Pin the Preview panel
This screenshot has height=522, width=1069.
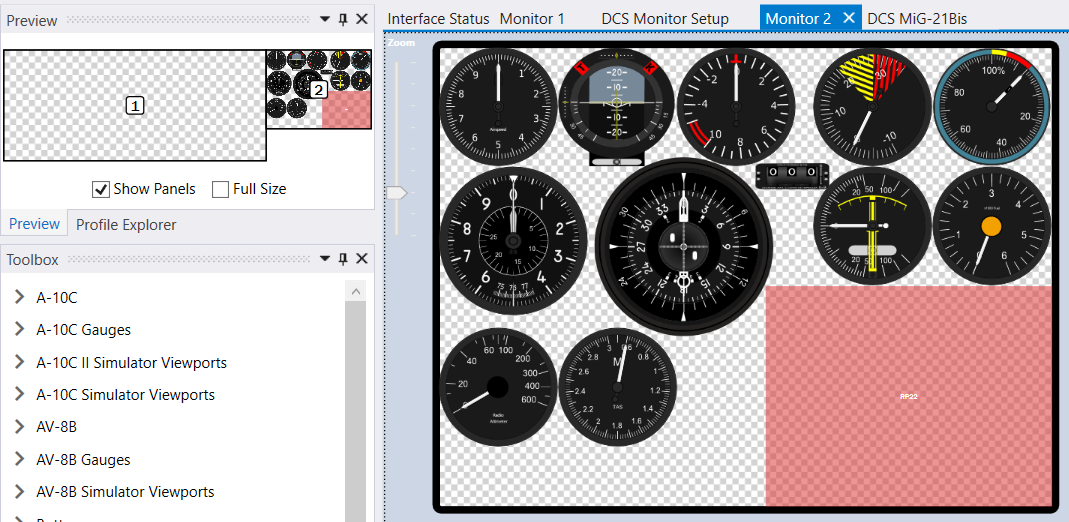343,20
